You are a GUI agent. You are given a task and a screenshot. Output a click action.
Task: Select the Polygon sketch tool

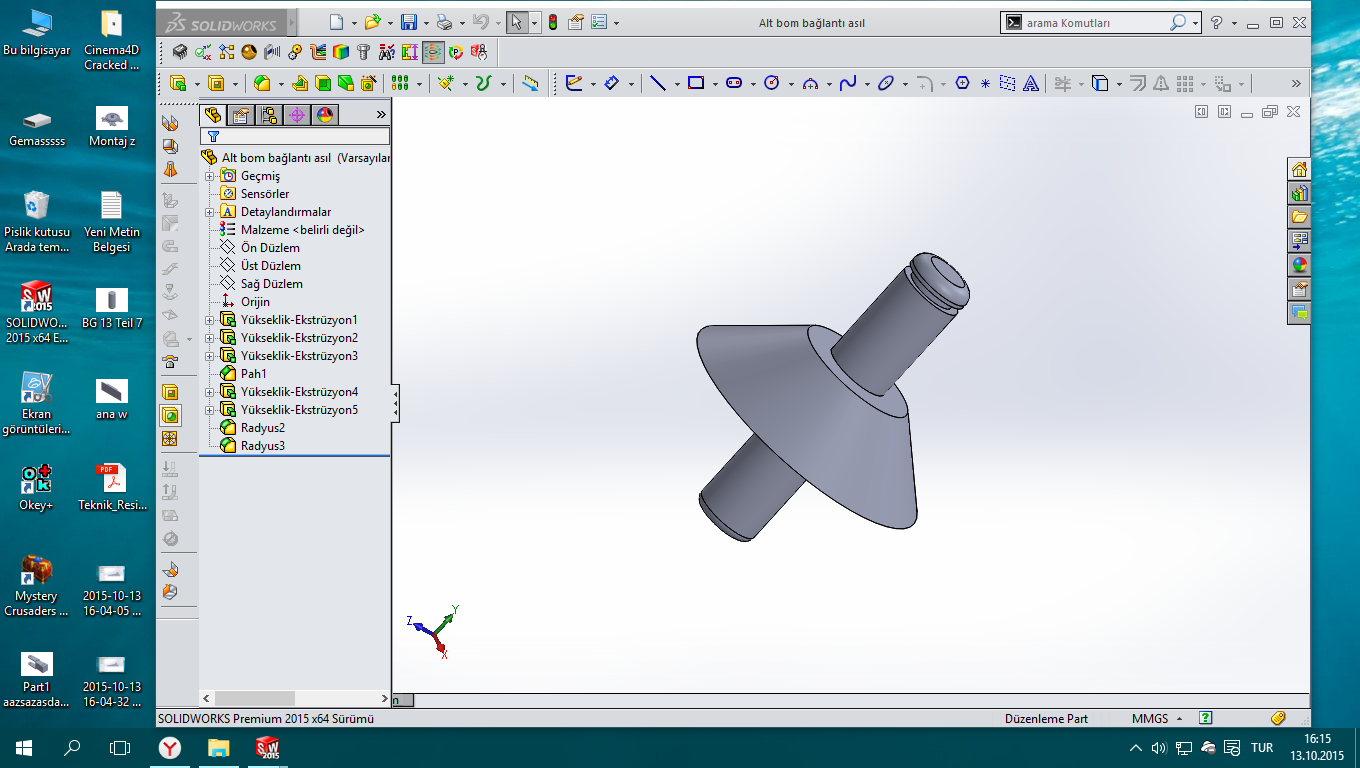pos(962,84)
